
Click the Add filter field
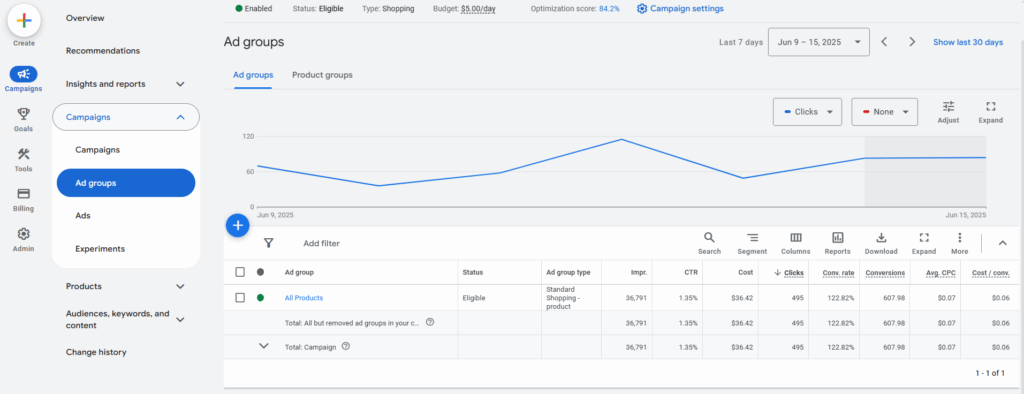[x=321, y=243]
